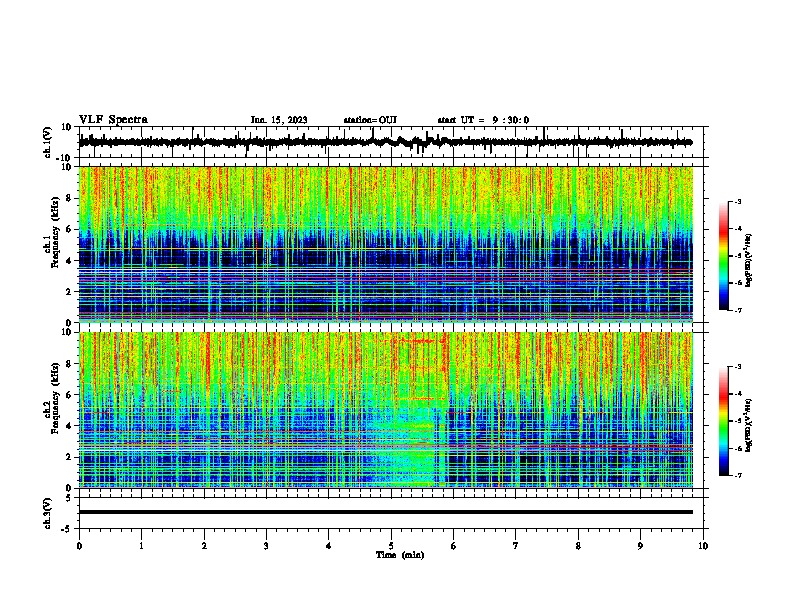The image size is (792, 612).
Task: Click the ch.1 colorbar "log(PSD)" label
Action: pyautogui.click(x=748, y=261)
